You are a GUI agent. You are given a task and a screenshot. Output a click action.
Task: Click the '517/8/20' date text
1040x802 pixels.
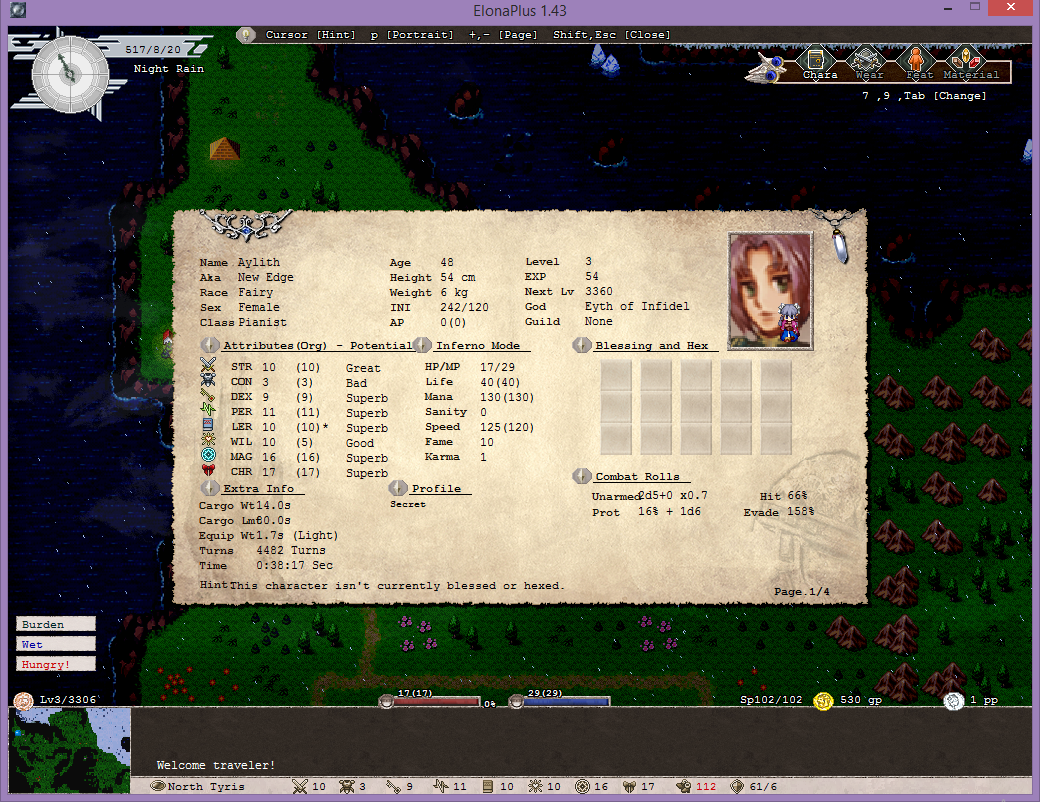pos(153,49)
